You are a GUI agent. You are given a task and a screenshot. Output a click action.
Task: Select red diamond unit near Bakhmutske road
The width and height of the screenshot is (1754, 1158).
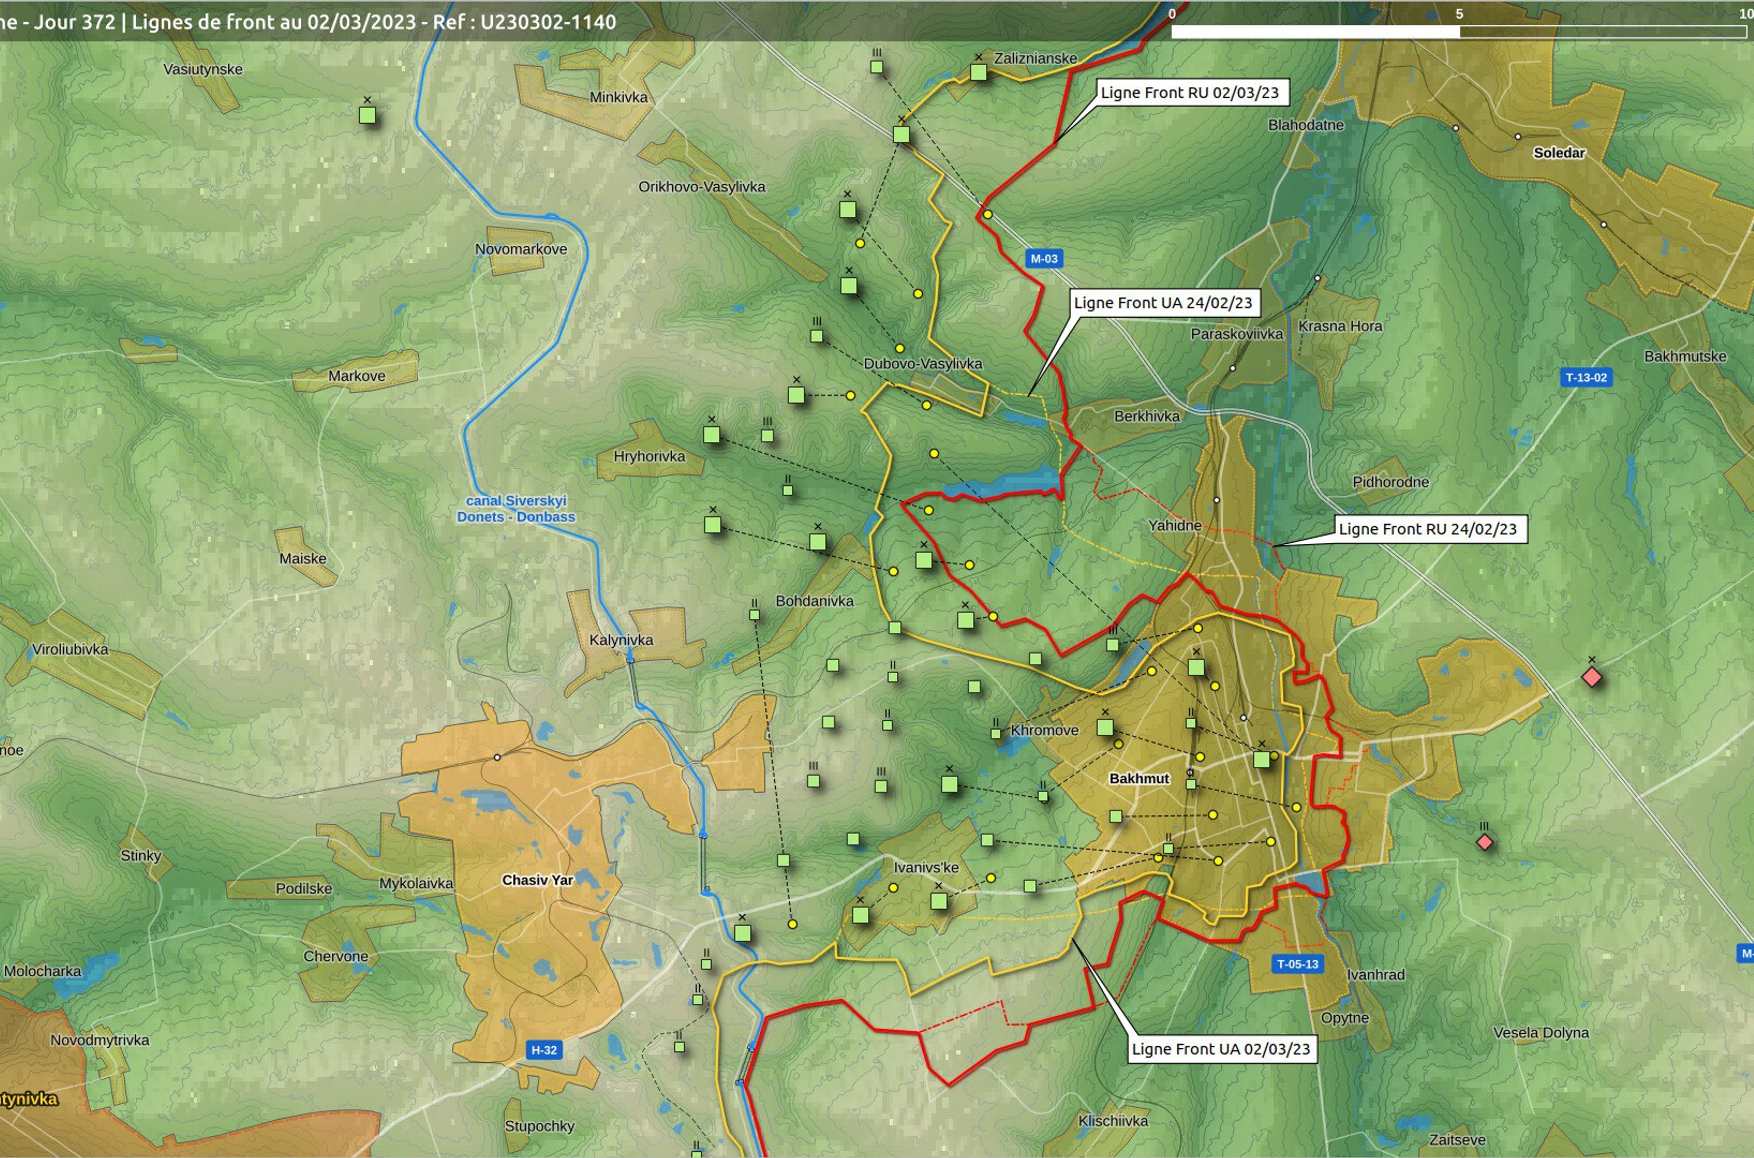pyautogui.click(x=1592, y=678)
